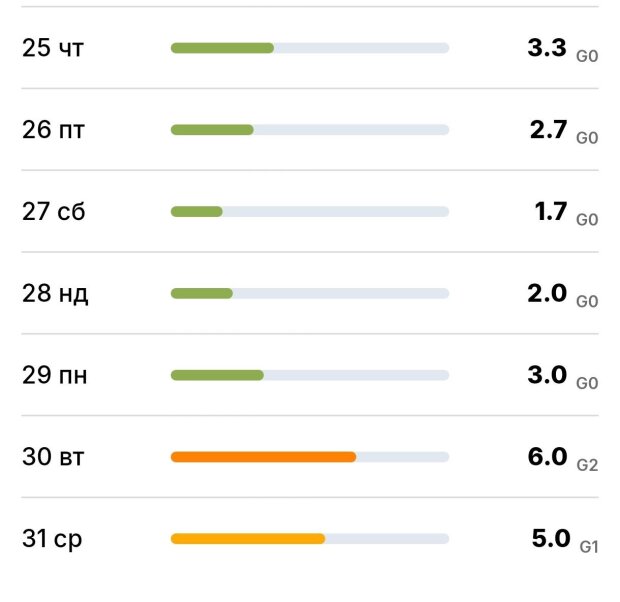Click the G2 storm level label
This screenshot has height=602, width=620.
click(588, 465)
